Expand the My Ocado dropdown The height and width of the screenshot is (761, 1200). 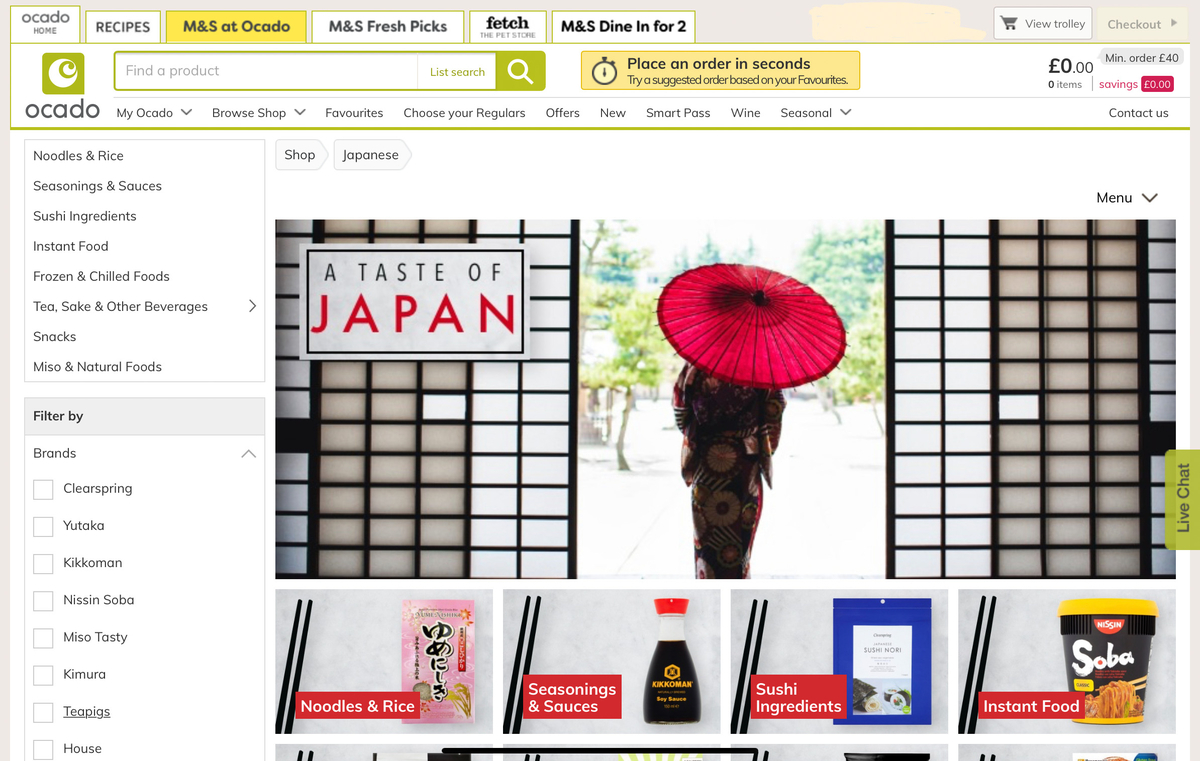click(x=154, y=113)
